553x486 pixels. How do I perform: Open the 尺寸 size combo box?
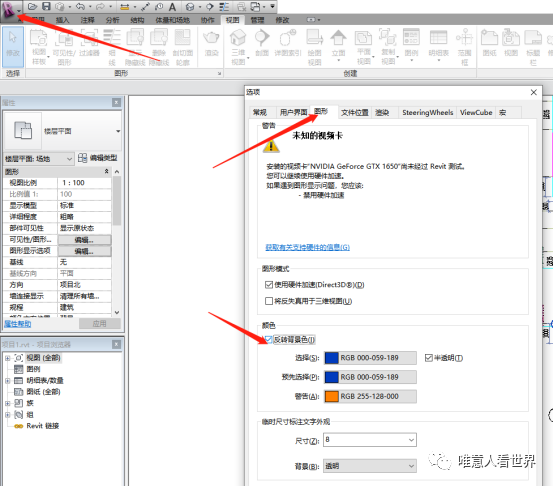pyautogui.click(x=370, y=440)
